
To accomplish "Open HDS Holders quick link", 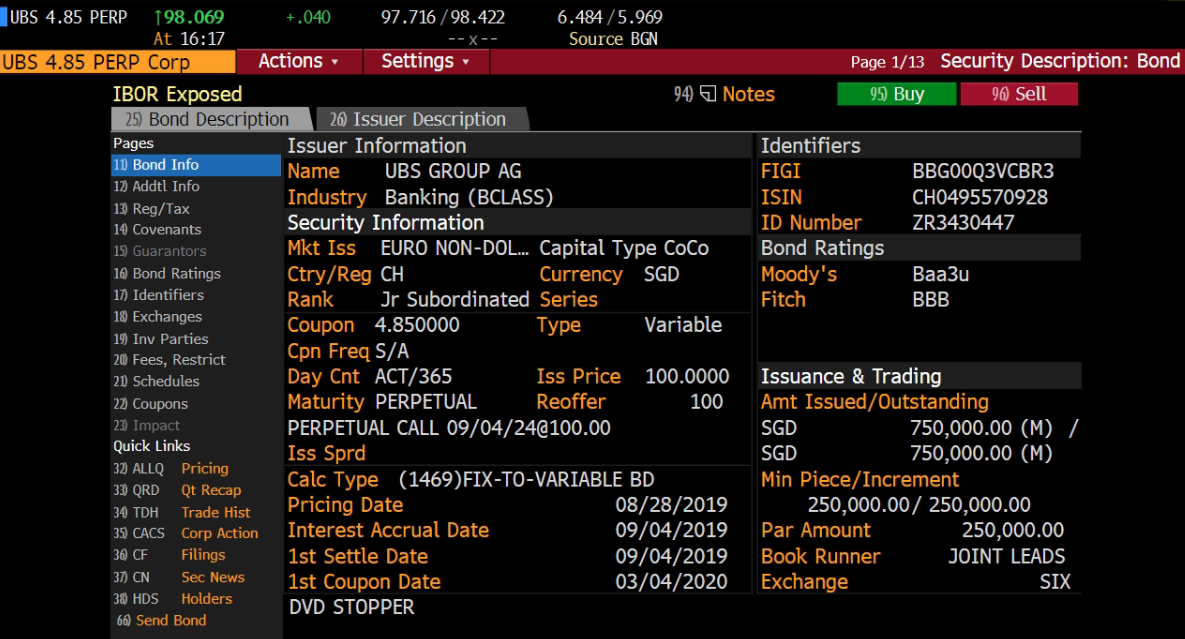I will point(173,599).
